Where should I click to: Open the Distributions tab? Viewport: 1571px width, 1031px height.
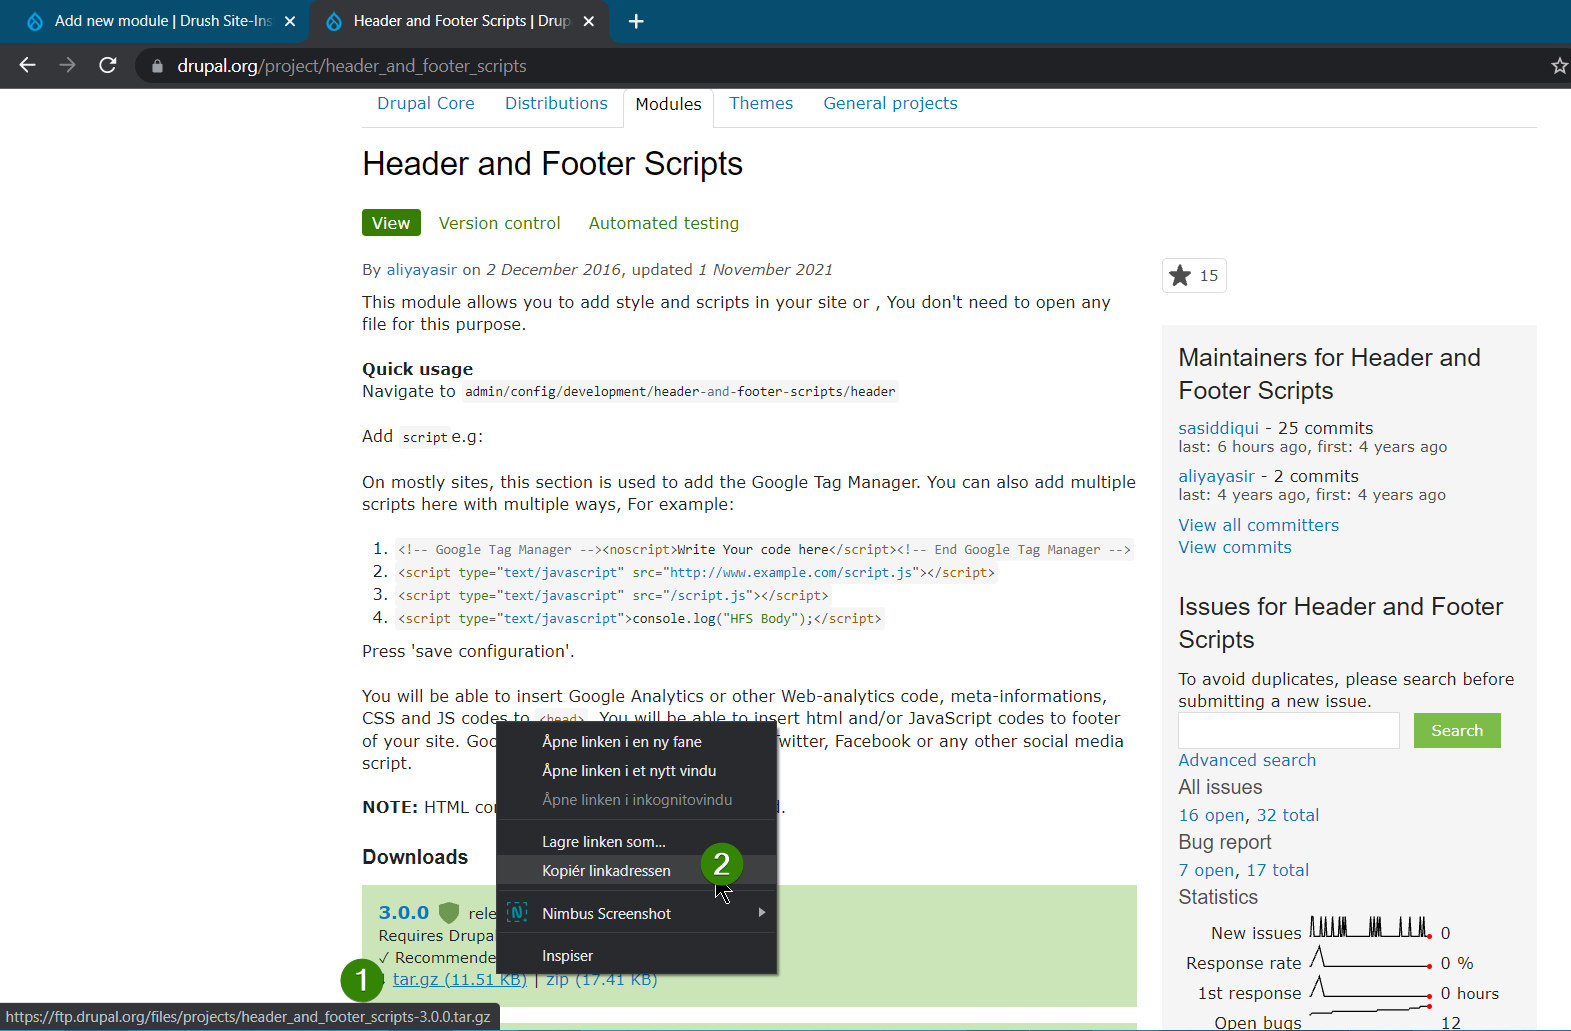[x=556, y=103]
